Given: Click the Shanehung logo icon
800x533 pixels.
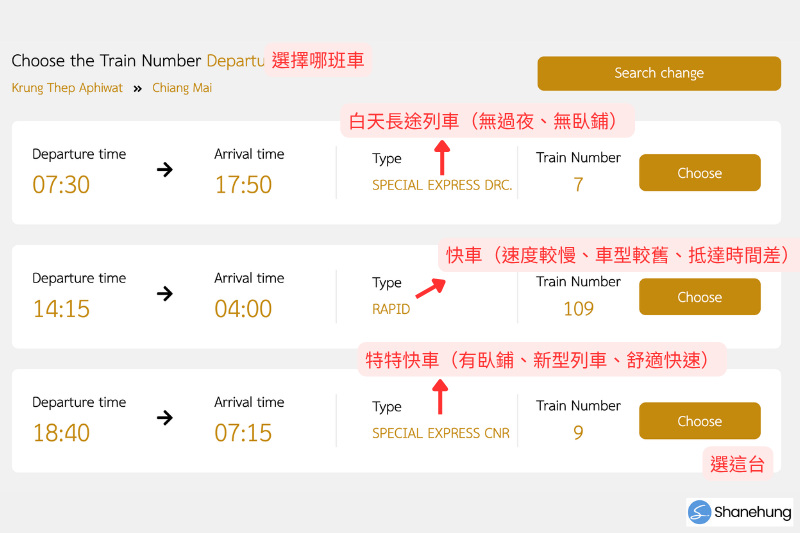Looking at the screenshot, I should (699, 512).
